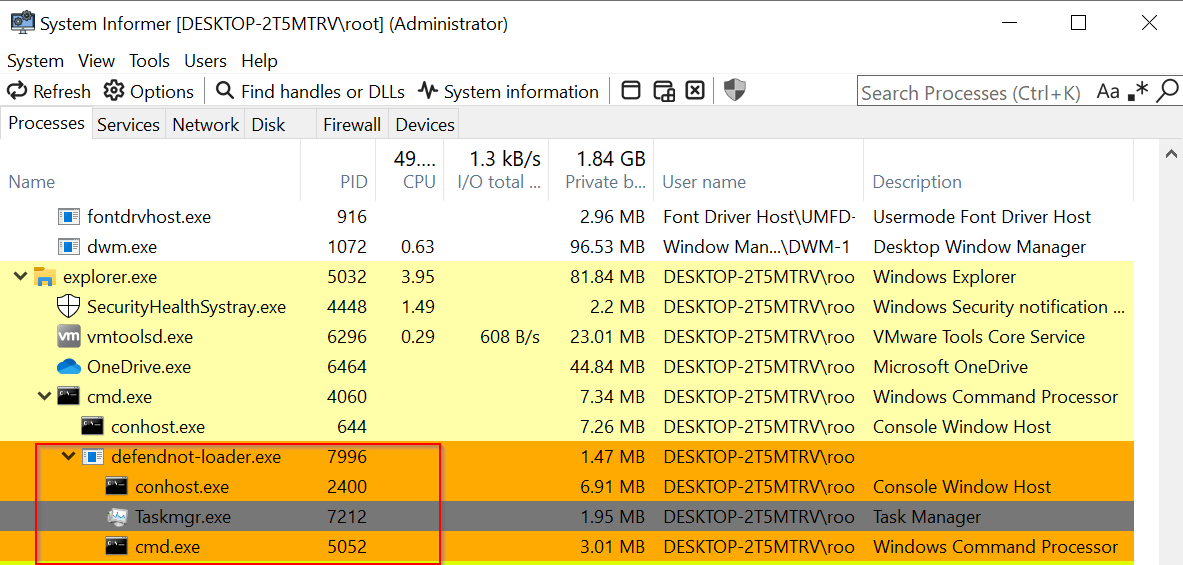Switch to the Firewall tab
This screenshot has width=1183, height=565.
tap(352, 124)
